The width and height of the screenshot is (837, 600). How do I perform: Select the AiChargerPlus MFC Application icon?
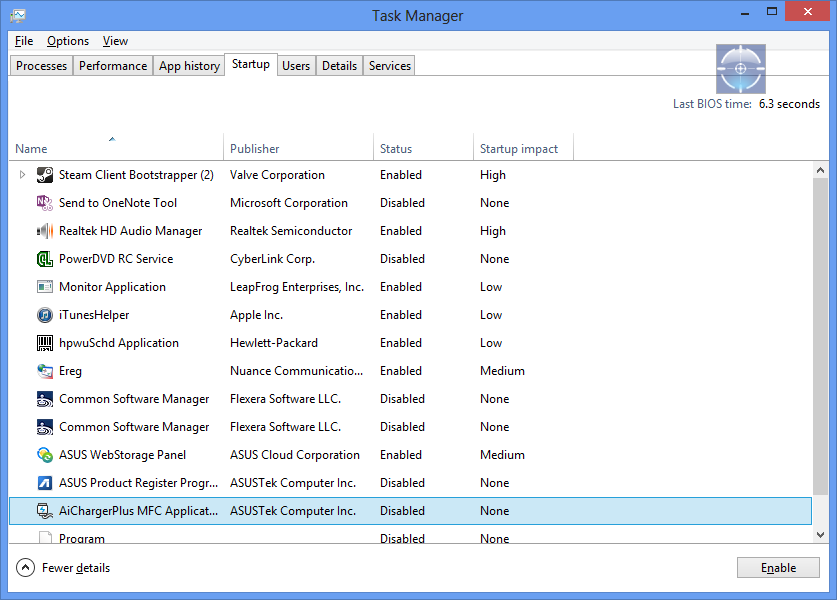click(45, 511)
